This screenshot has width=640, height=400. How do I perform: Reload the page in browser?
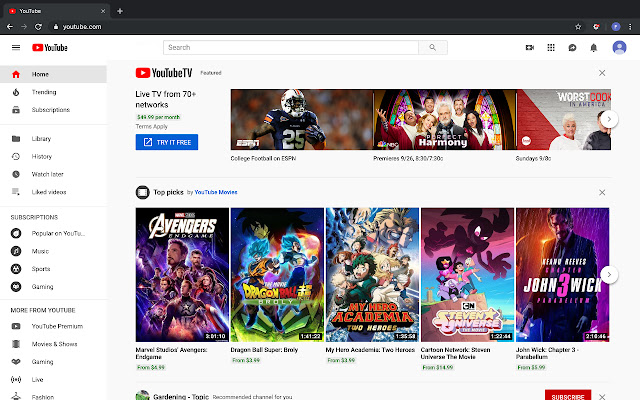click(x=38, y=27)
